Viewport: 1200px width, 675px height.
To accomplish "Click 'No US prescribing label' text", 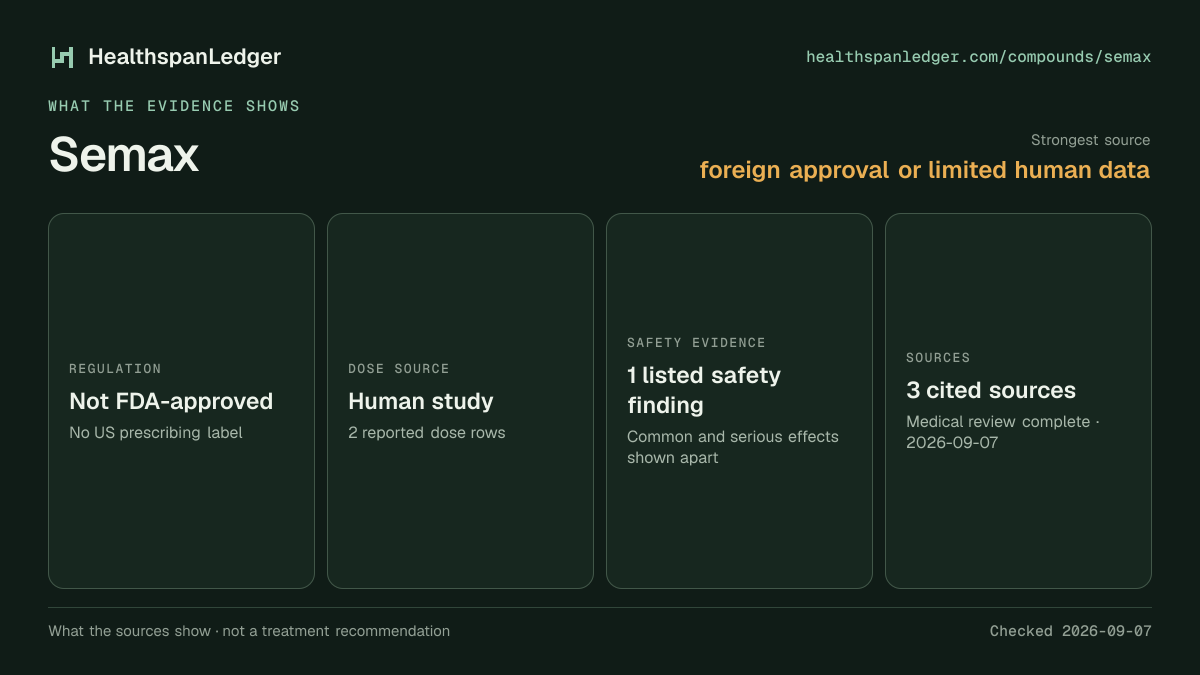I will click(156, 433).
